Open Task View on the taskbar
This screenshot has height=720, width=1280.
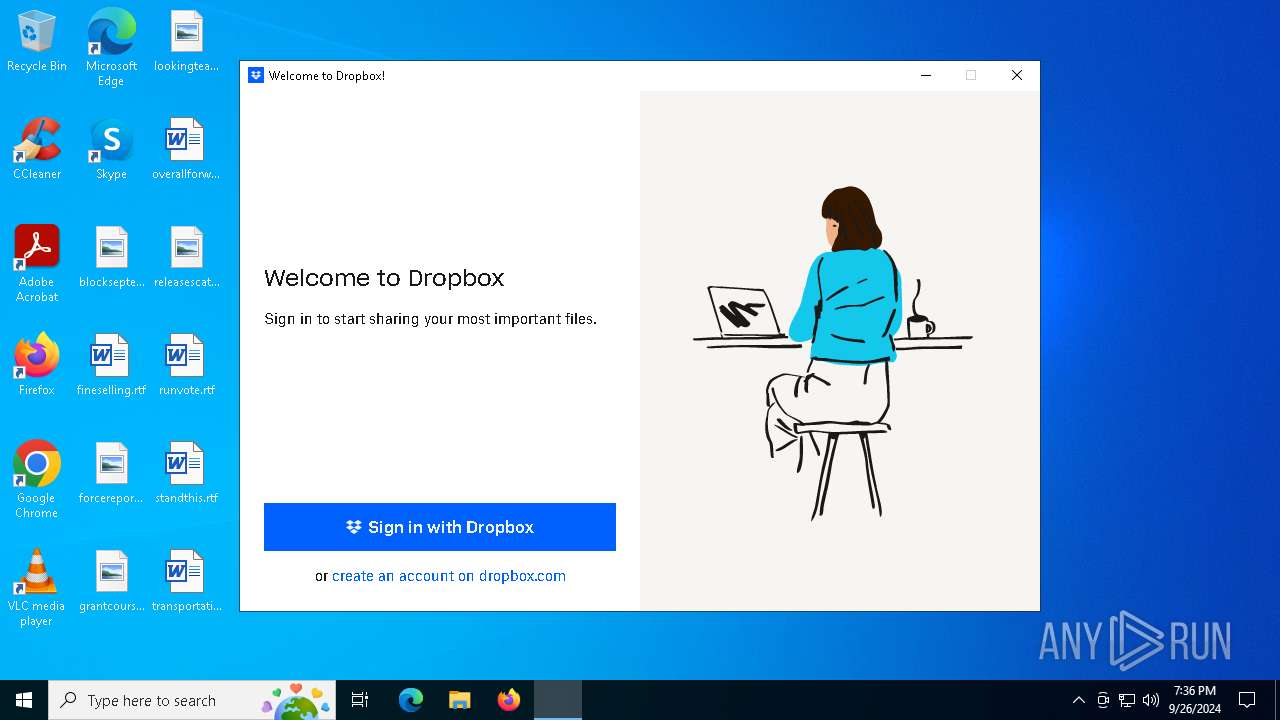360,700
